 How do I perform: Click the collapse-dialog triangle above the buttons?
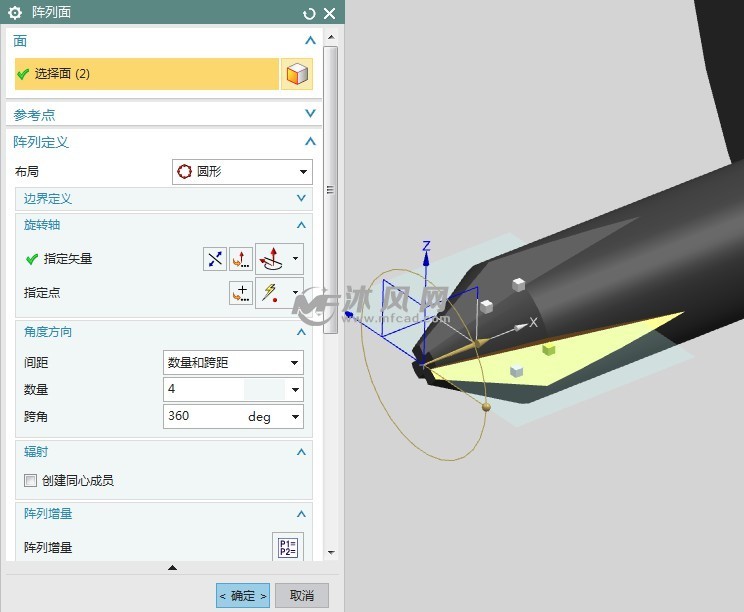(173, 567)
